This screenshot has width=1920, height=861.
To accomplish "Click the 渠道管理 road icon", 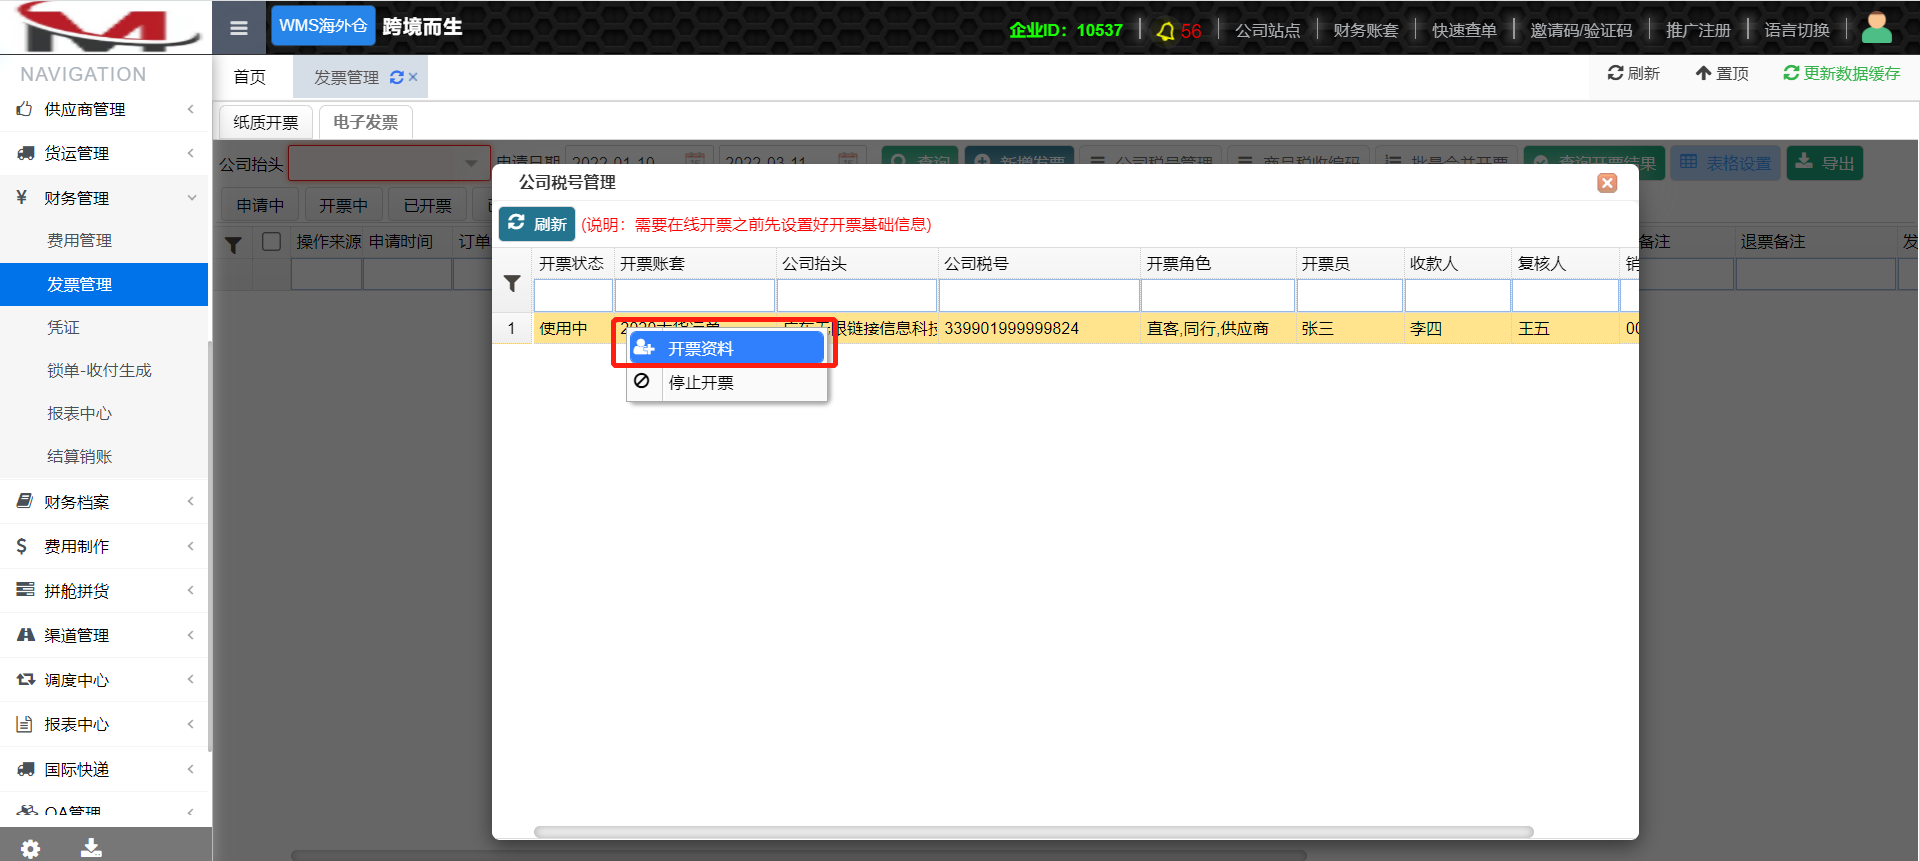I will point(25,635).
